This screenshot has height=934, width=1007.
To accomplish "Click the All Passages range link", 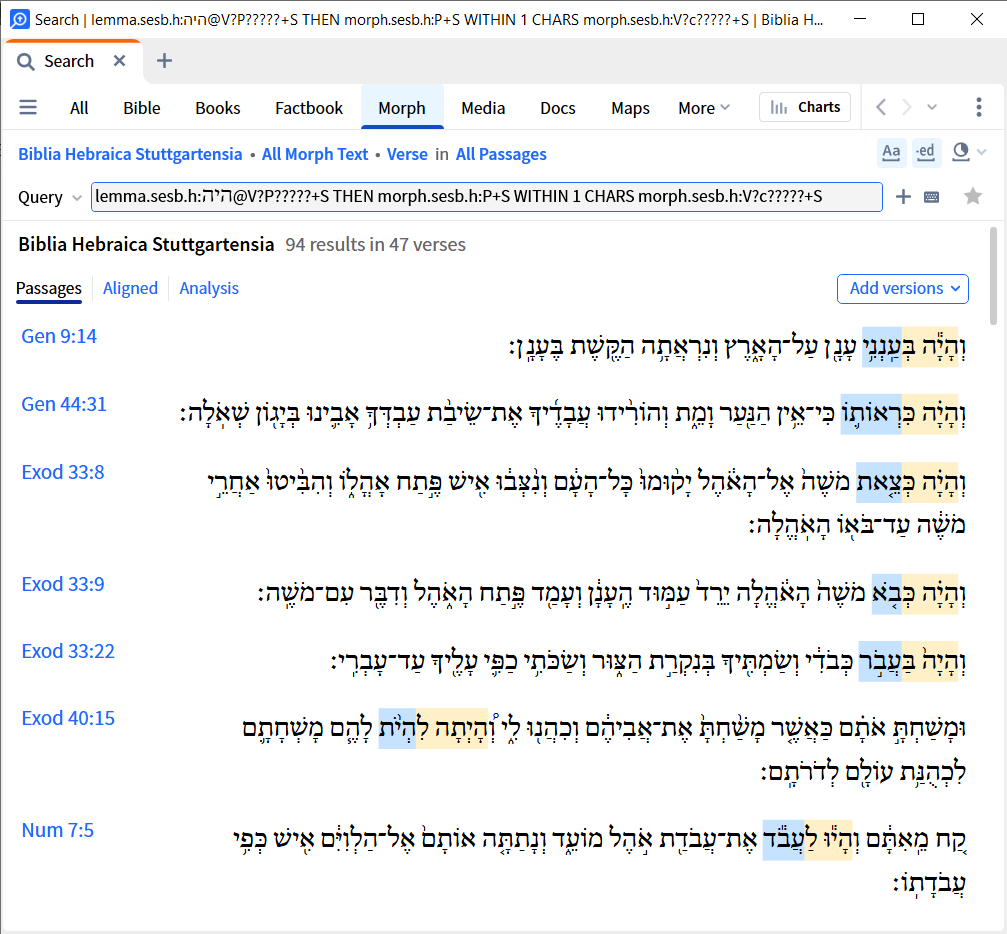I will coord(501,154).
